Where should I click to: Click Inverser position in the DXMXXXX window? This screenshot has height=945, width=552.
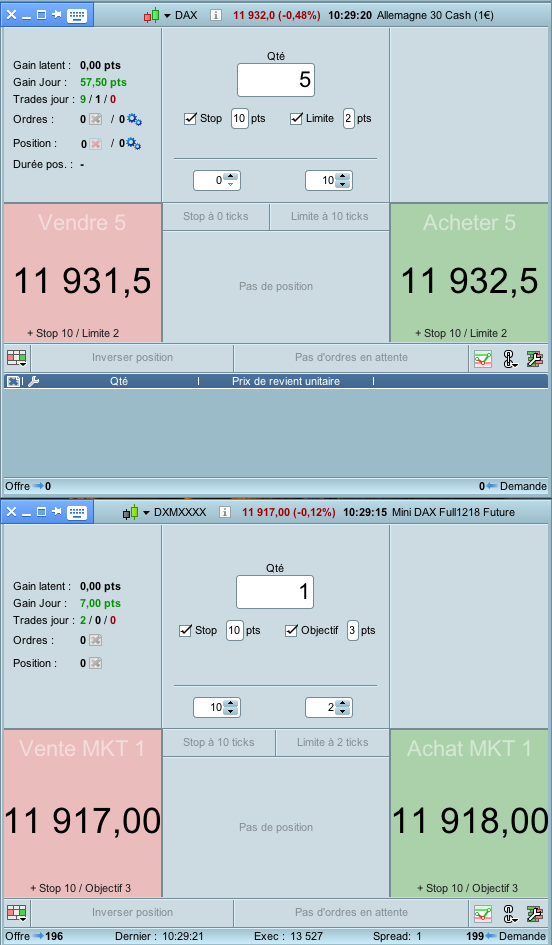pos(133,912)
